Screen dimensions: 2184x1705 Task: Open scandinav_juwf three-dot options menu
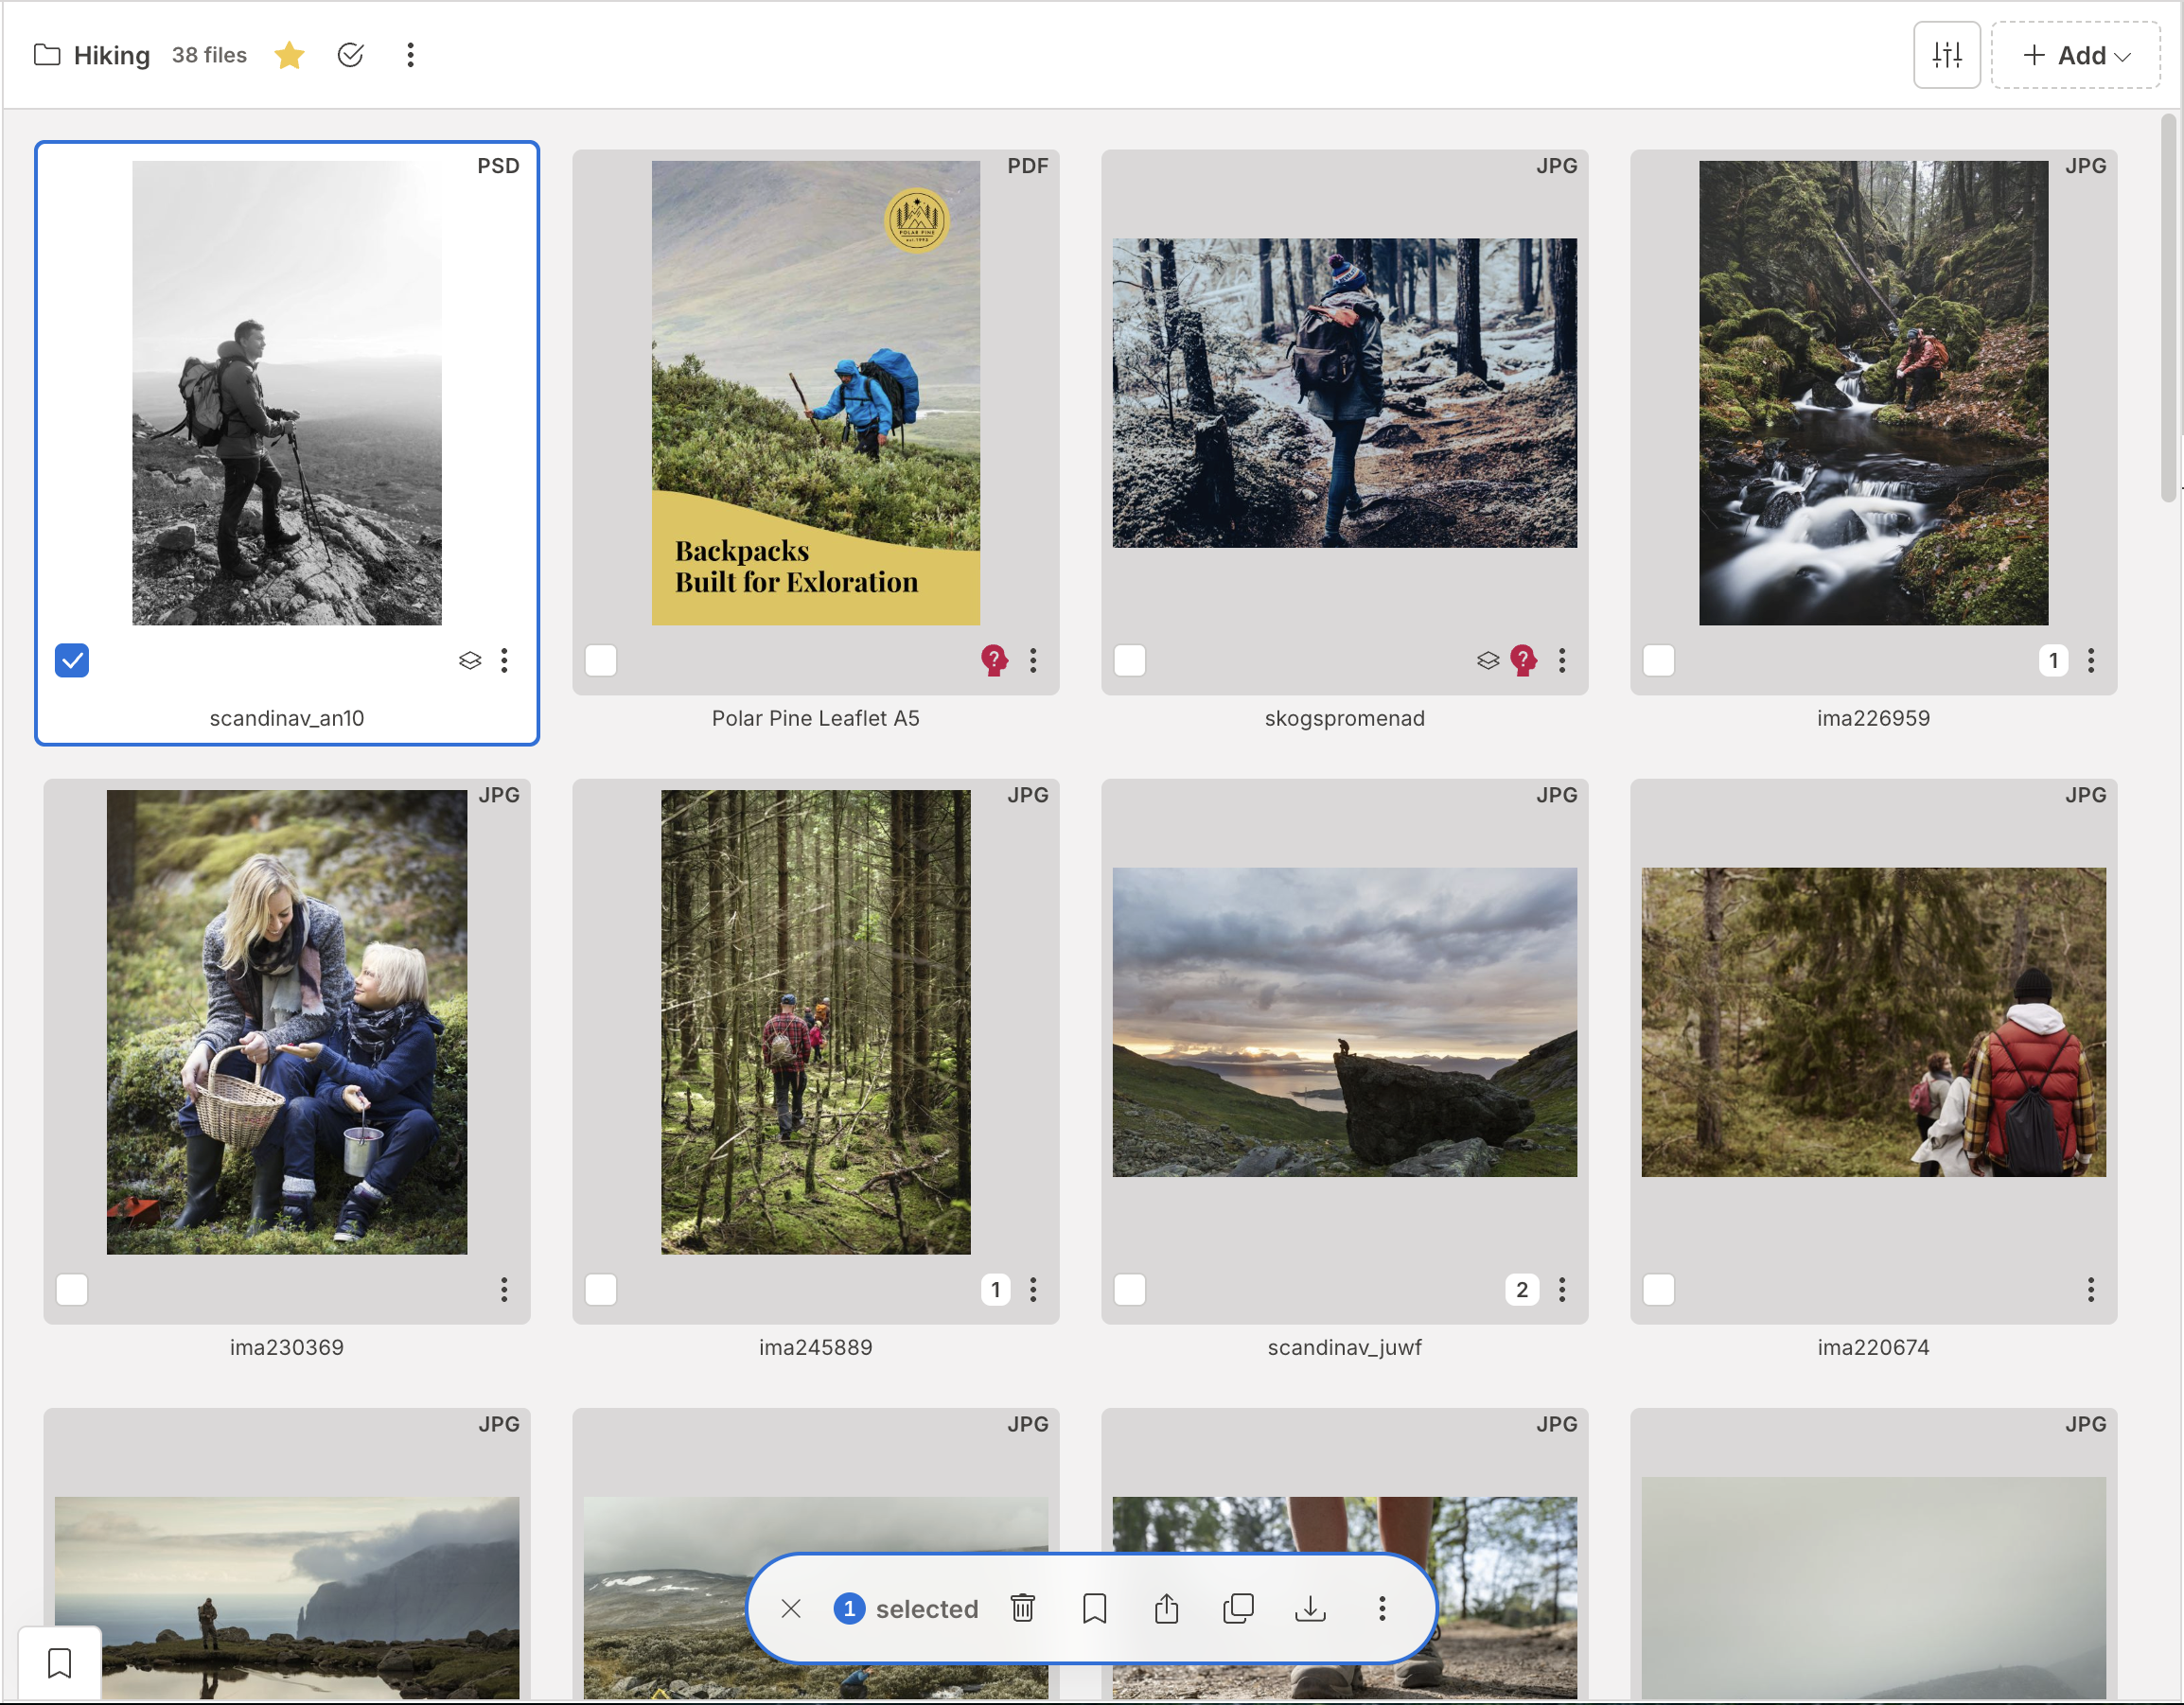[x=1562, y=1289]
